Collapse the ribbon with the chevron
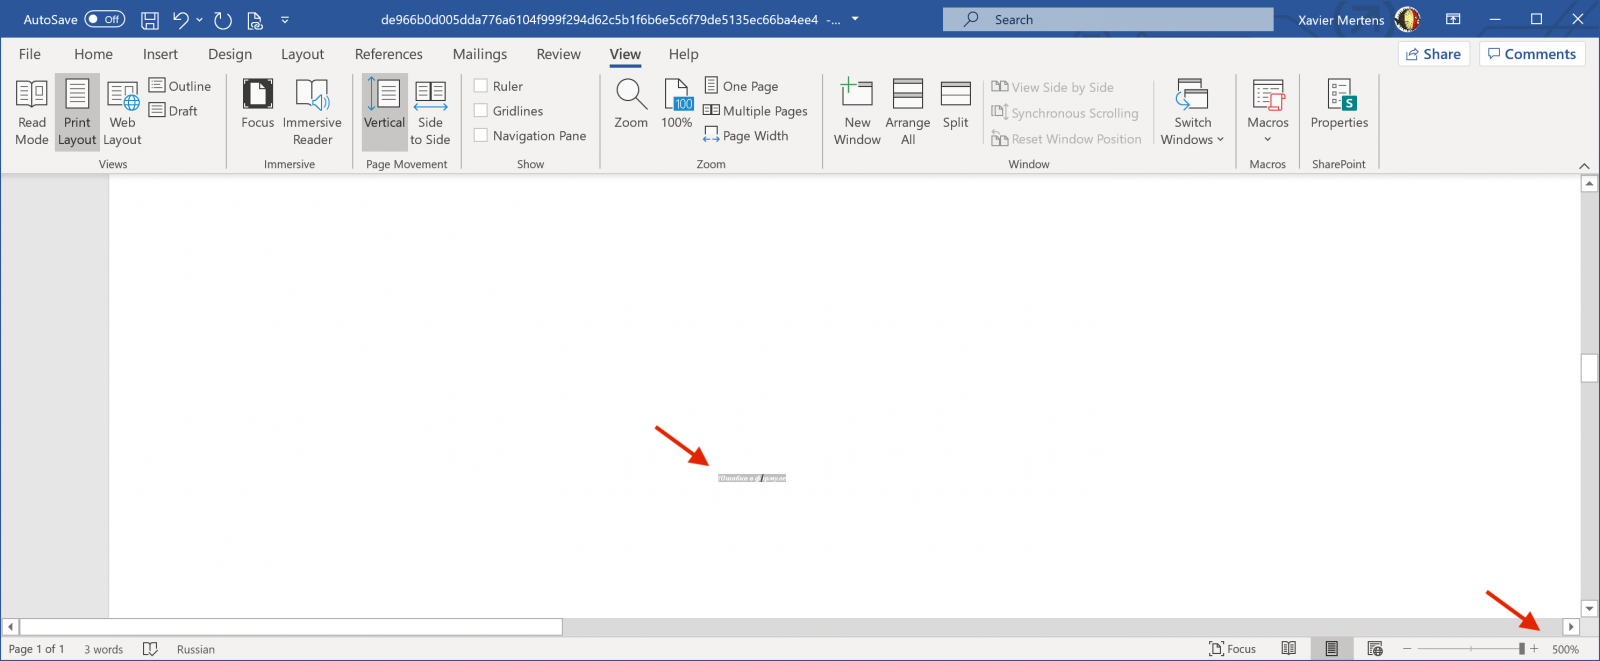The image size is (1600, 661). click(x=1584, y=166)
